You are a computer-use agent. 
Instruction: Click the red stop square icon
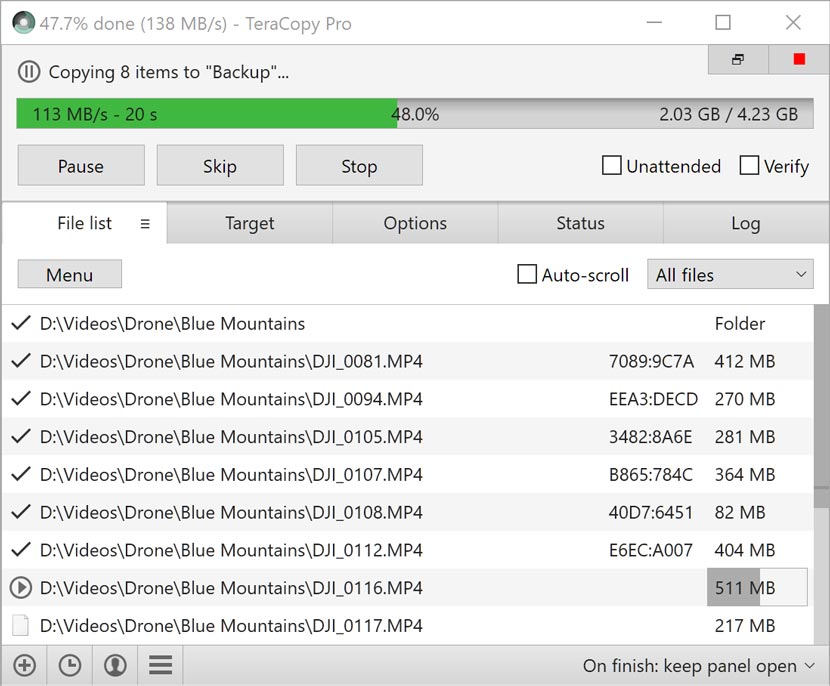pyautogui.click(x=797, y=60)
